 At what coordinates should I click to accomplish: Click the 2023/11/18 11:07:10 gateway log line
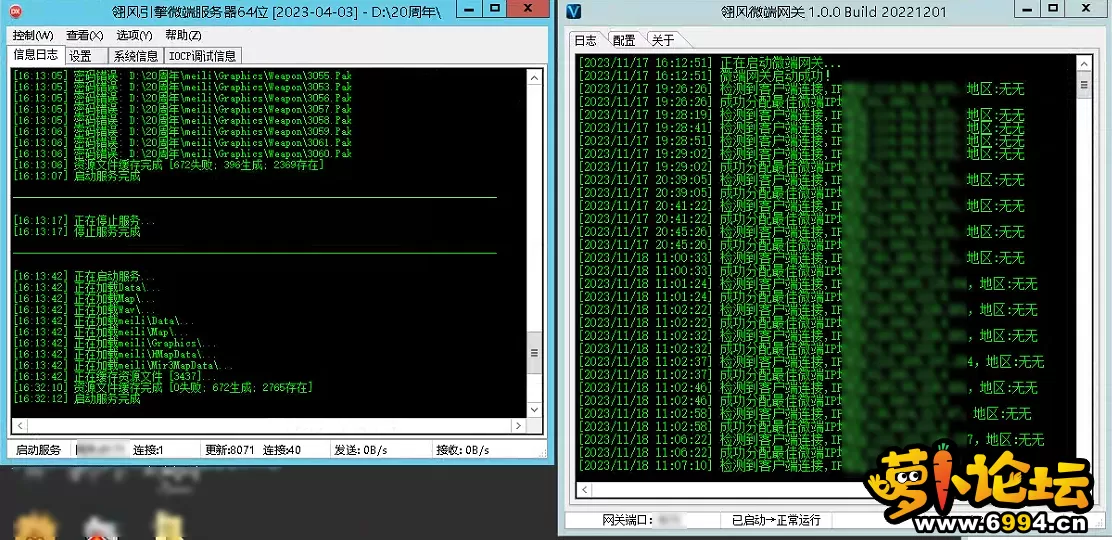pos(709,465)
